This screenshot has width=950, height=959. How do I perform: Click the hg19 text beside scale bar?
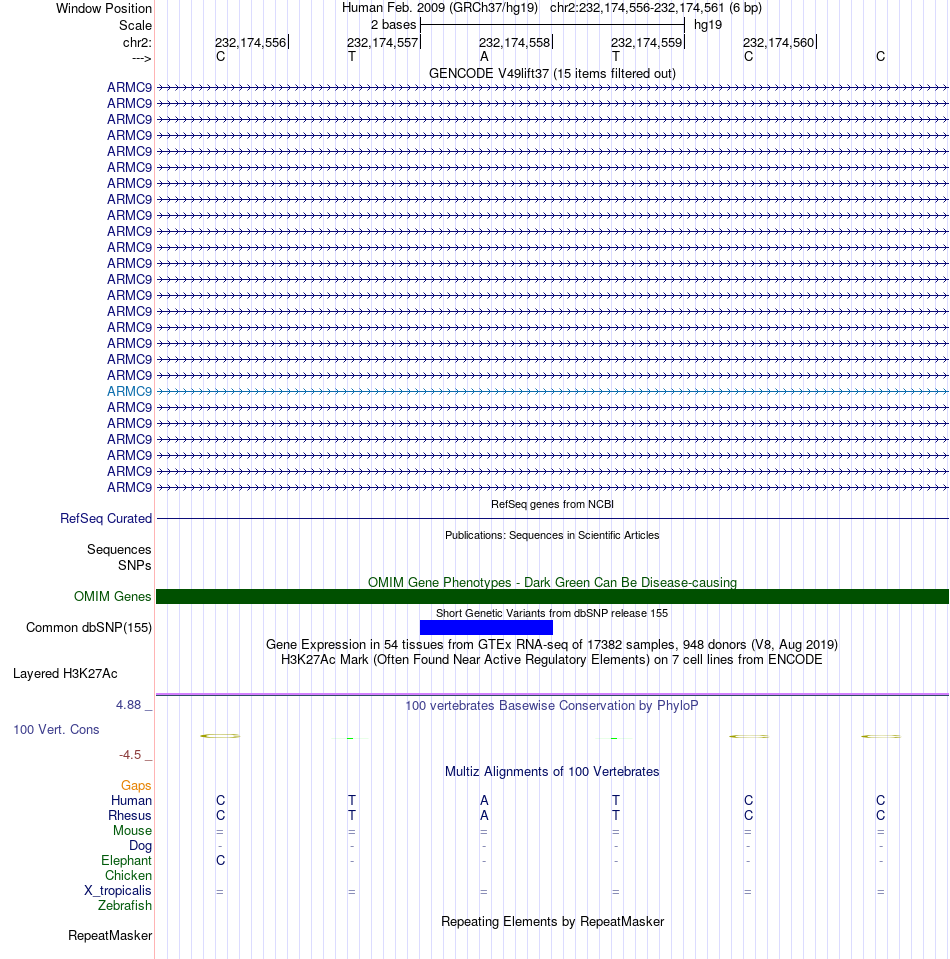coord(708,25)
